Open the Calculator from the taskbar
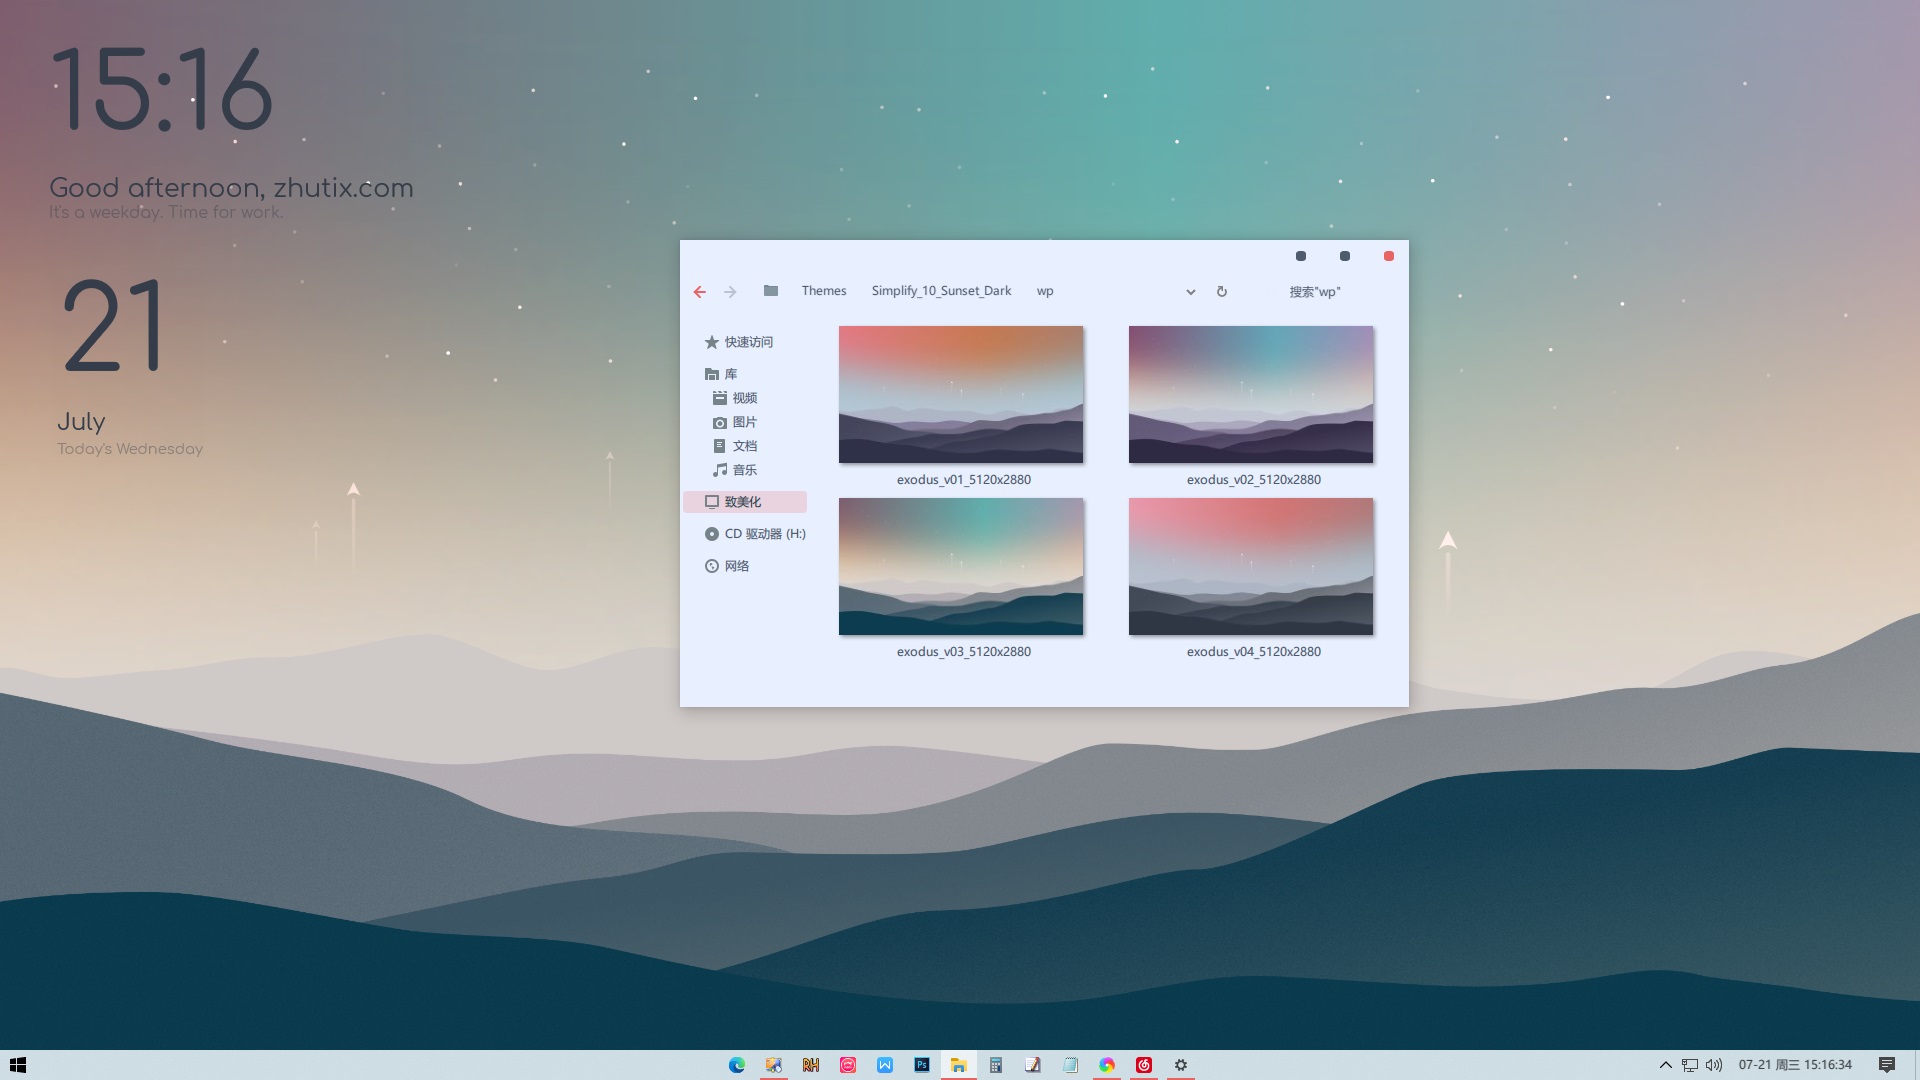 pos(996,1065)
